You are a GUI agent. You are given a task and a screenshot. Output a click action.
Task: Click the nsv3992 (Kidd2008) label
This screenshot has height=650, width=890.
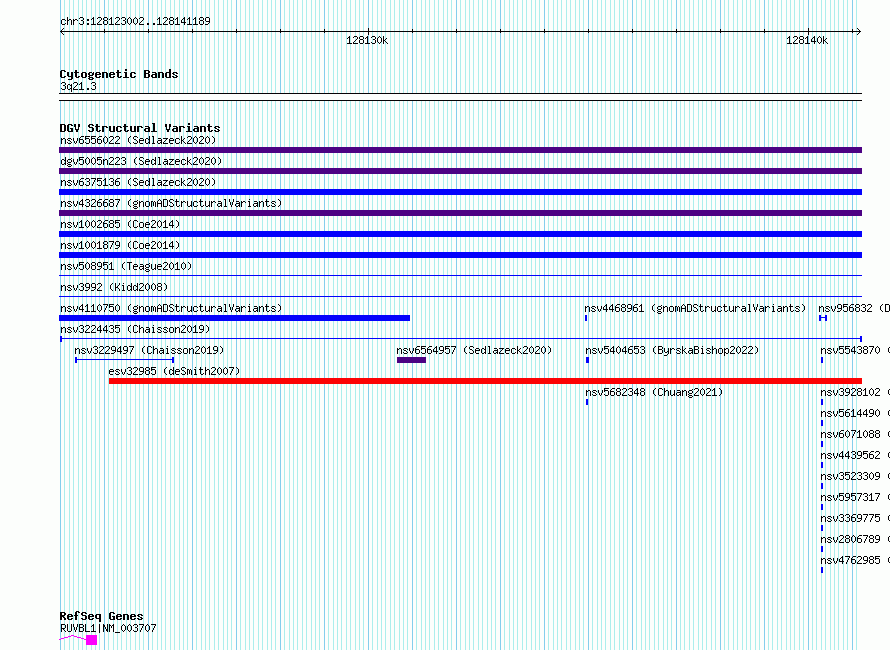coord(114,287)
